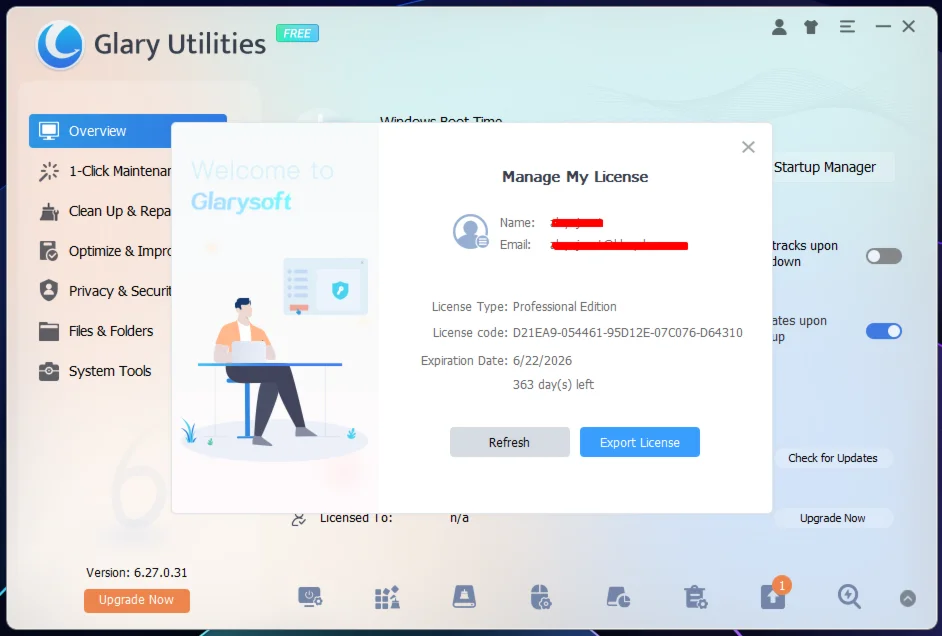This screenshot has width=942, height=636.
Task: Open the uninstall manager grid dock icon
Action: [387, 597]
